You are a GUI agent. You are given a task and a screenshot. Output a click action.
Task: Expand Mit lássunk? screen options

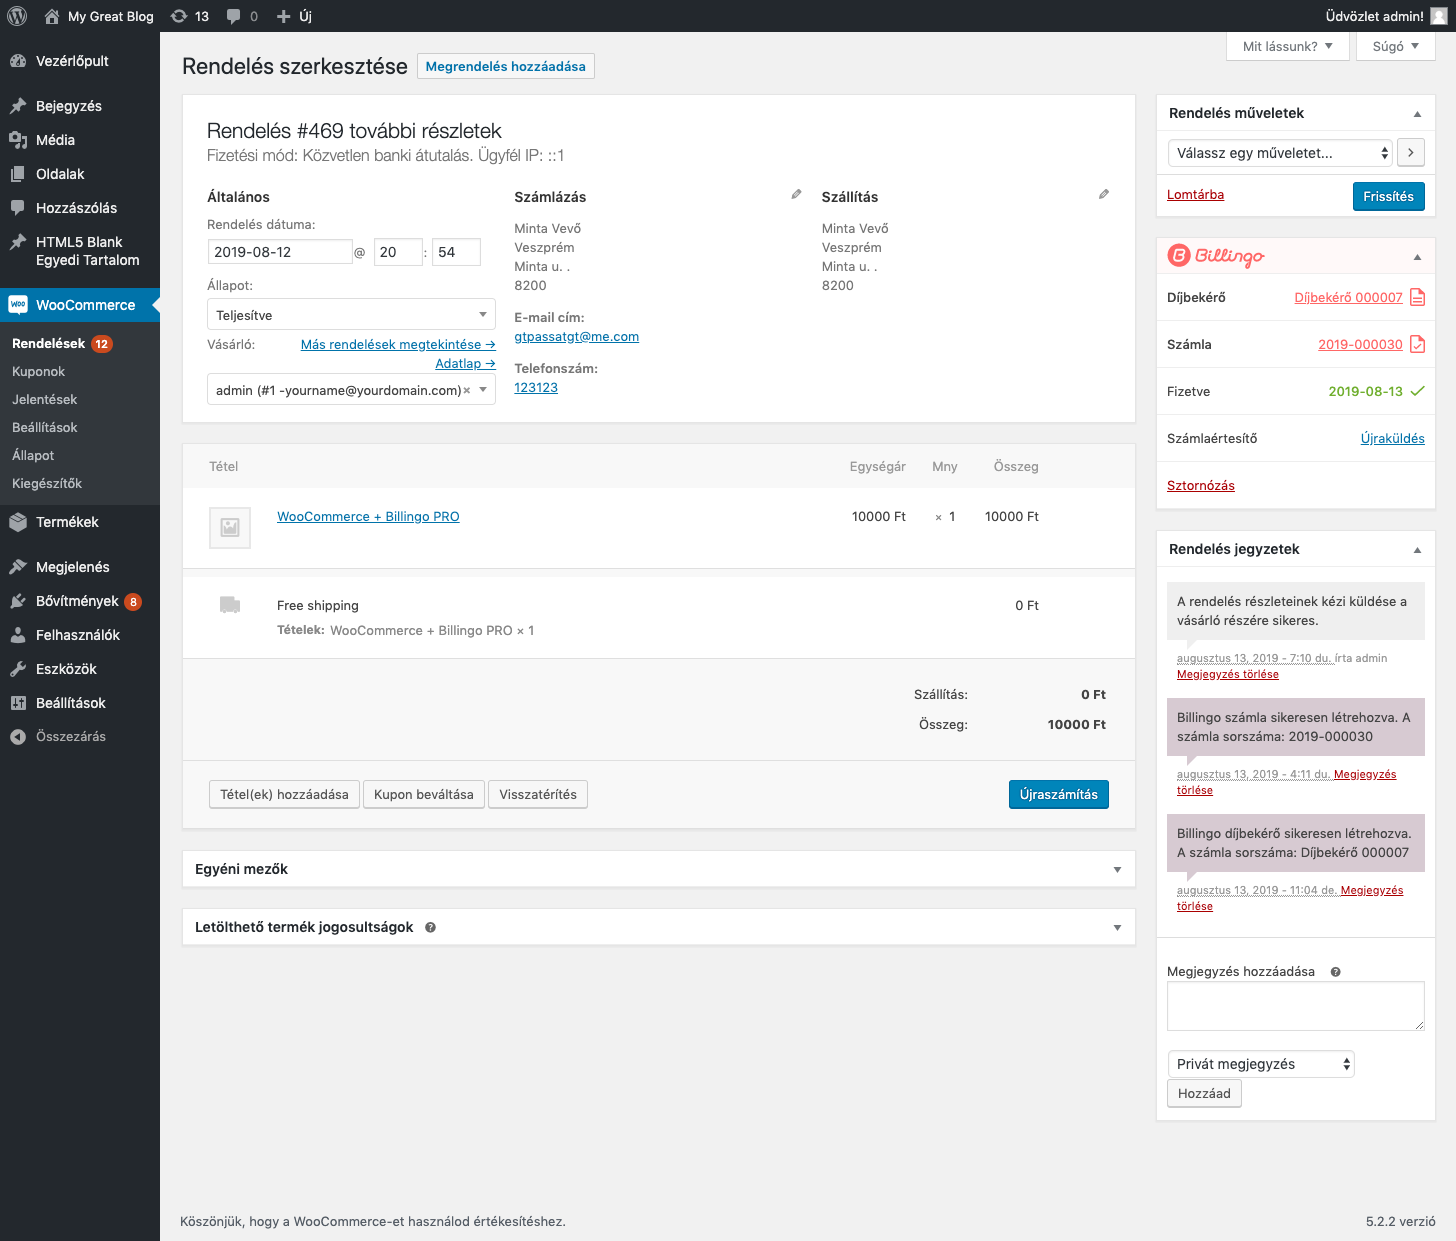1287,46
